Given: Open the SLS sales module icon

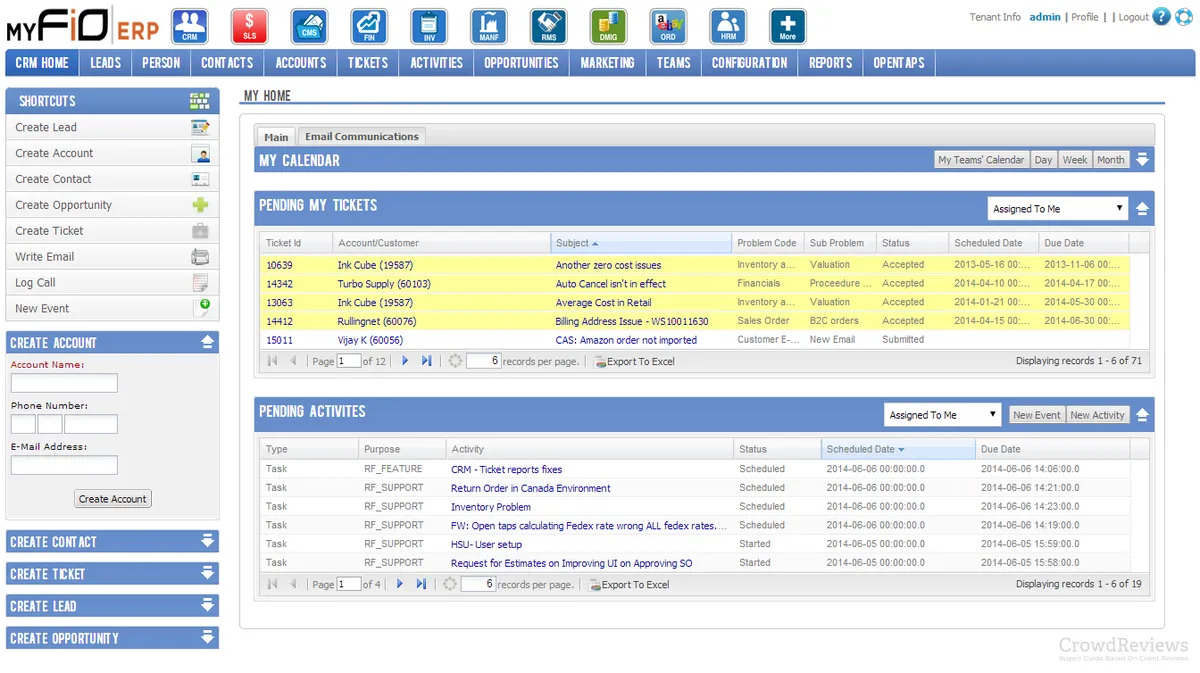Looking at the screenshot, I should pos(249,26).
